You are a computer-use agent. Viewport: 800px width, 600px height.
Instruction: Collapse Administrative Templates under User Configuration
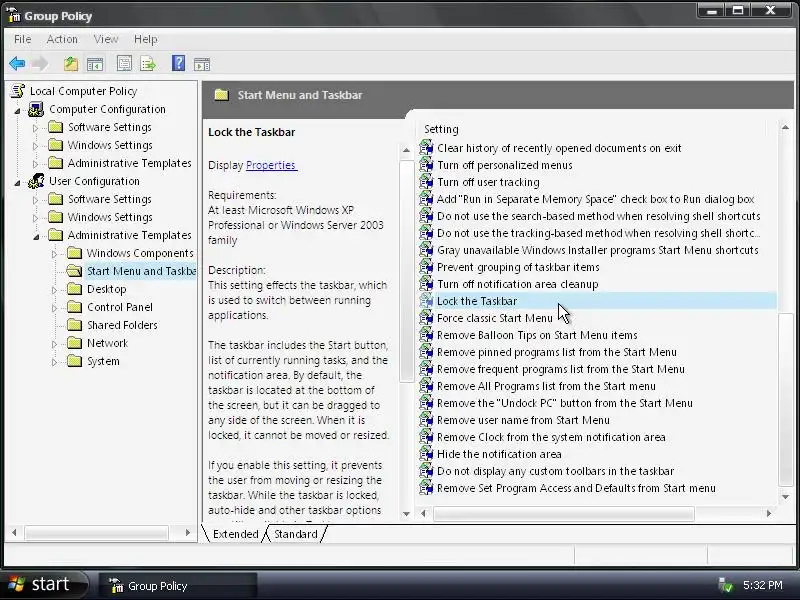click(x=36, y=236)
